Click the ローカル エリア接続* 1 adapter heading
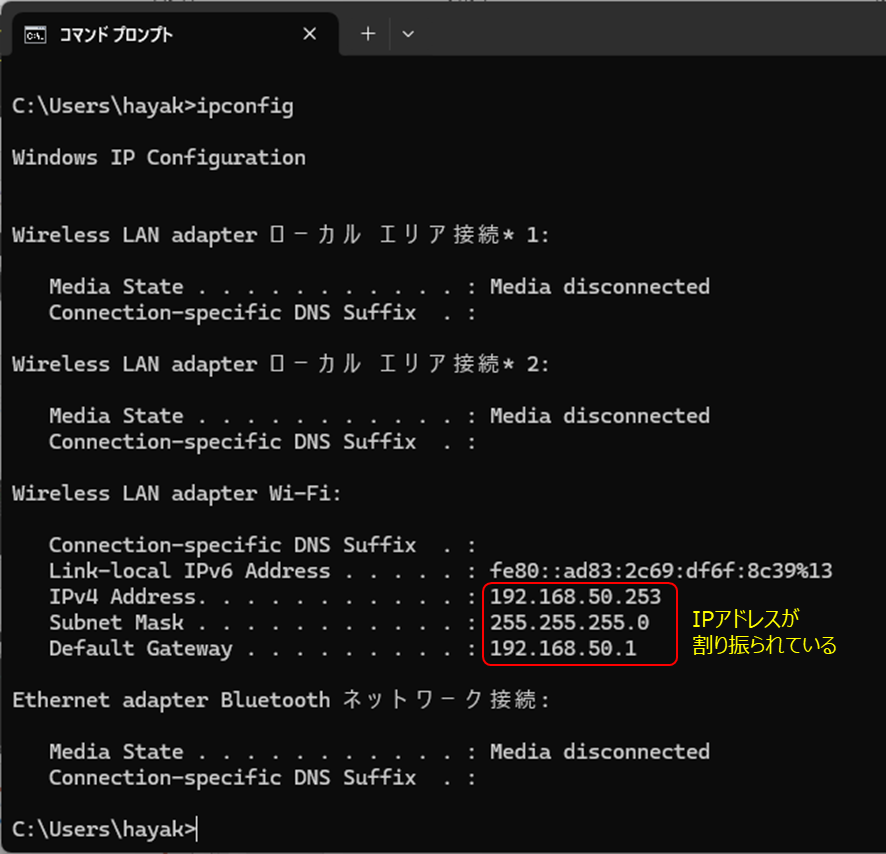886x854 pixels. pos(281,236)
